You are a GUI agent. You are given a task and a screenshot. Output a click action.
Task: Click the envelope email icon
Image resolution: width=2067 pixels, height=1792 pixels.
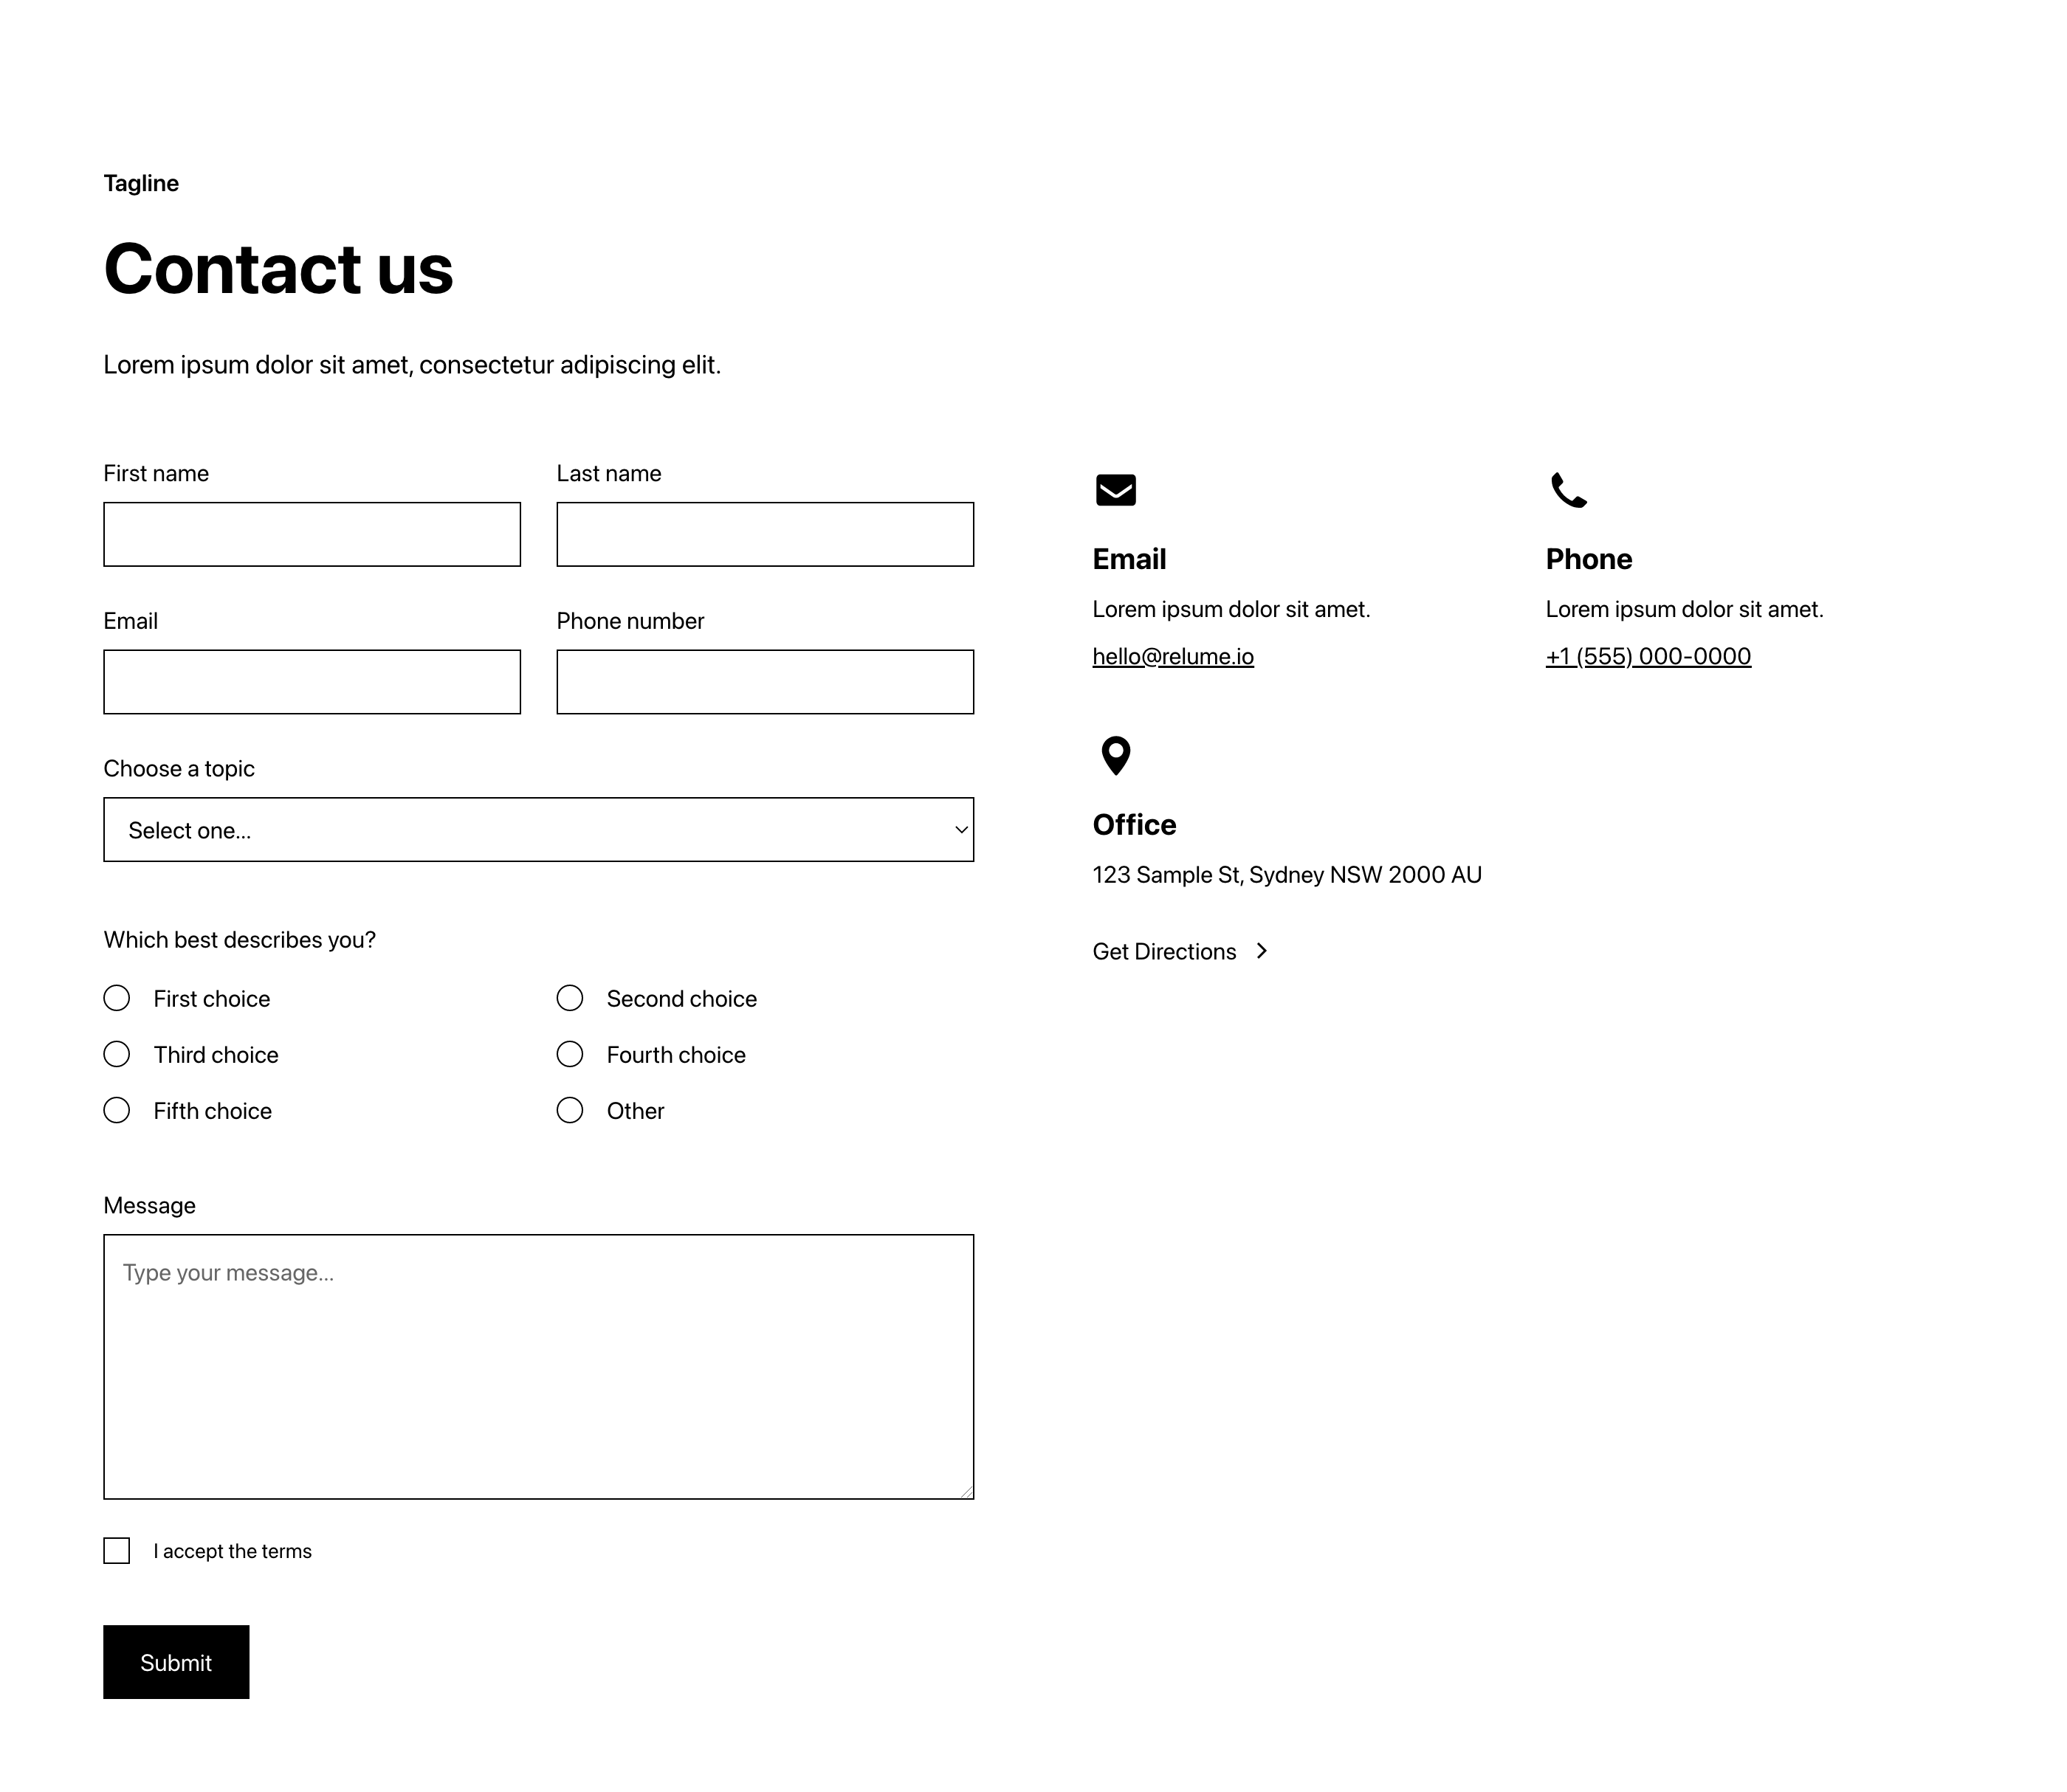point(1116,490)
